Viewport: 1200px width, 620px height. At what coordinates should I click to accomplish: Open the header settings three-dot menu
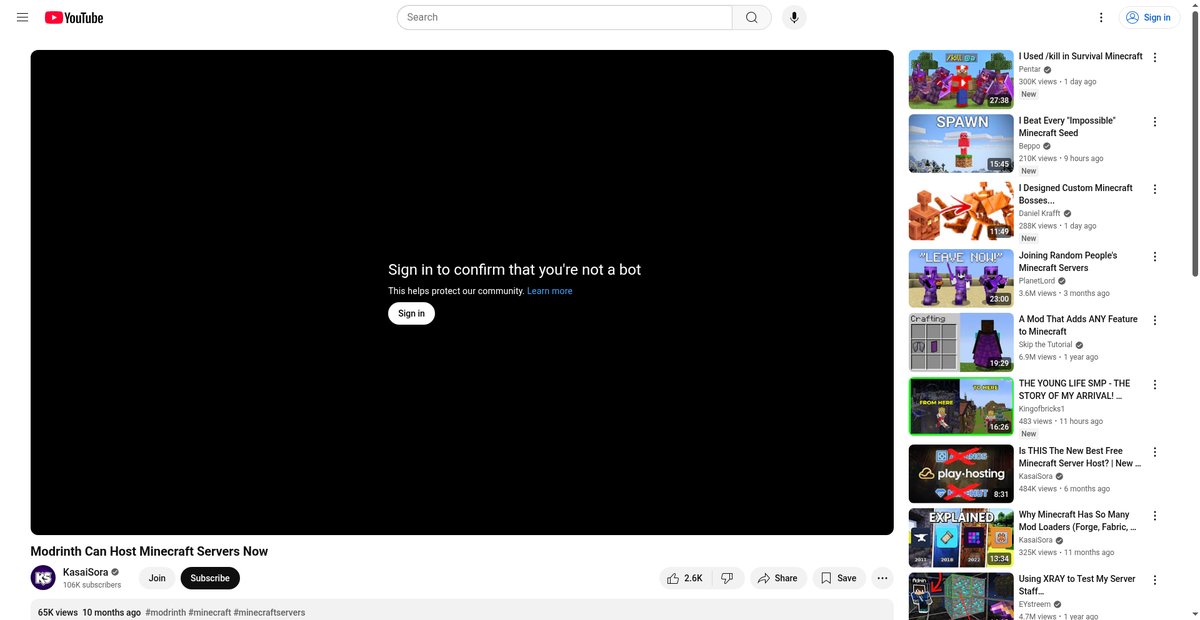(x=1101, y=17)
